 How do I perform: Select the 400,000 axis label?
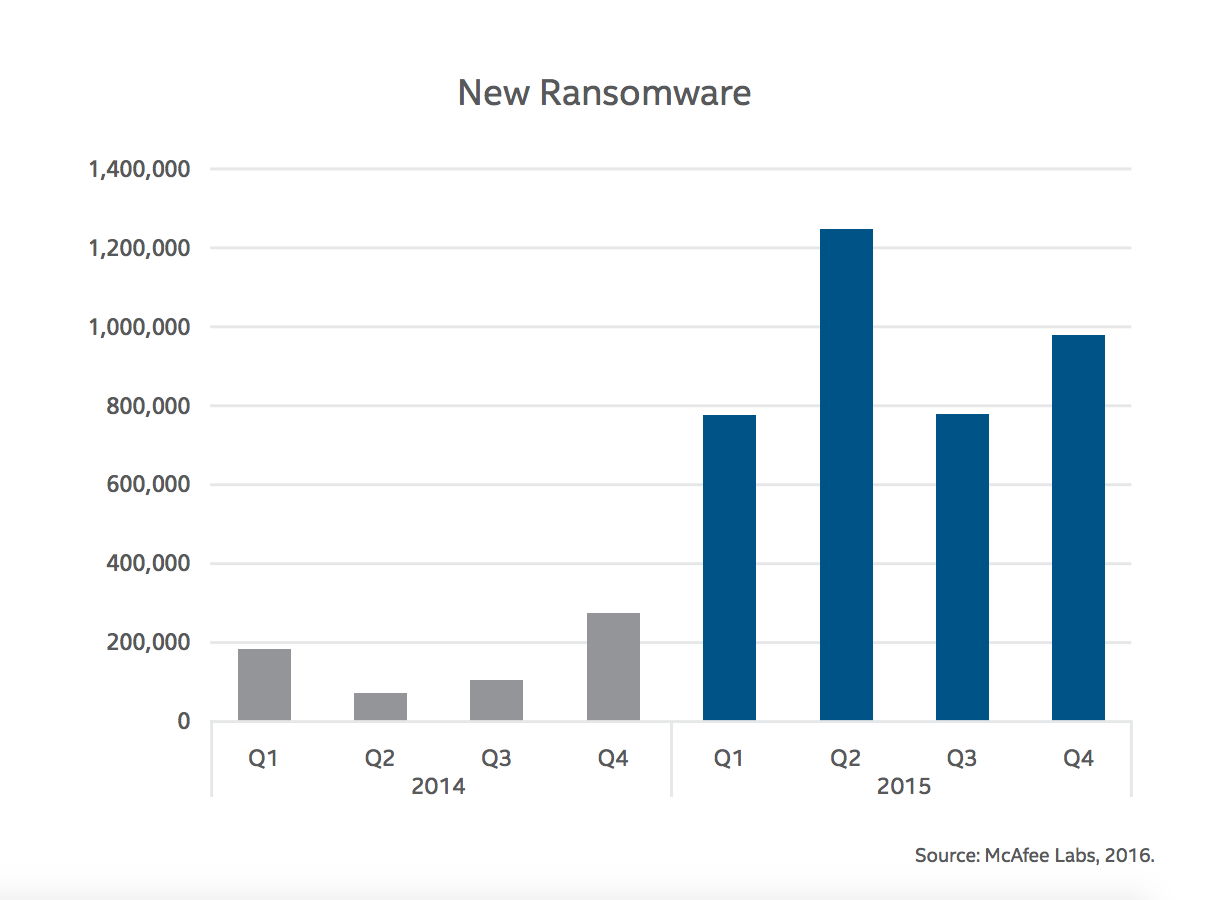[148, 564]
